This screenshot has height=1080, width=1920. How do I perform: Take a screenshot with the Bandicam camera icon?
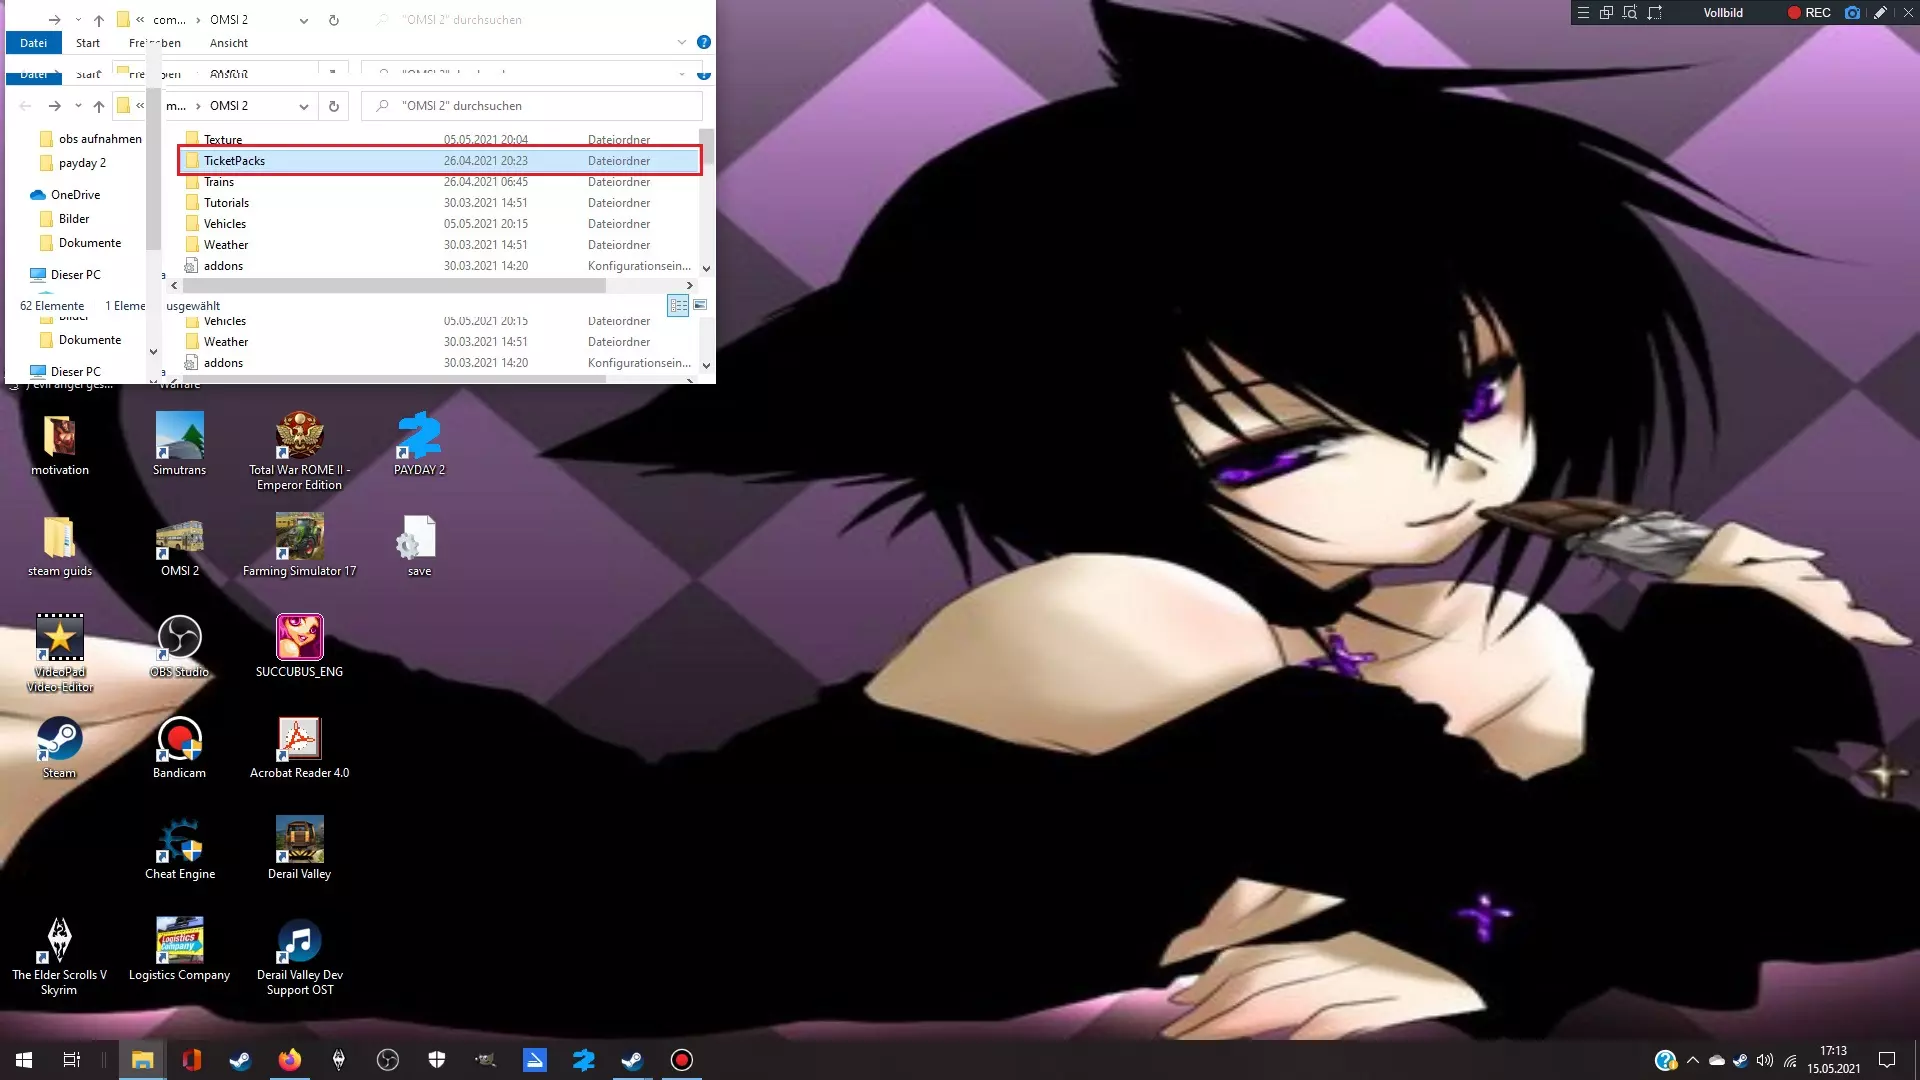tap(1852, 13)
